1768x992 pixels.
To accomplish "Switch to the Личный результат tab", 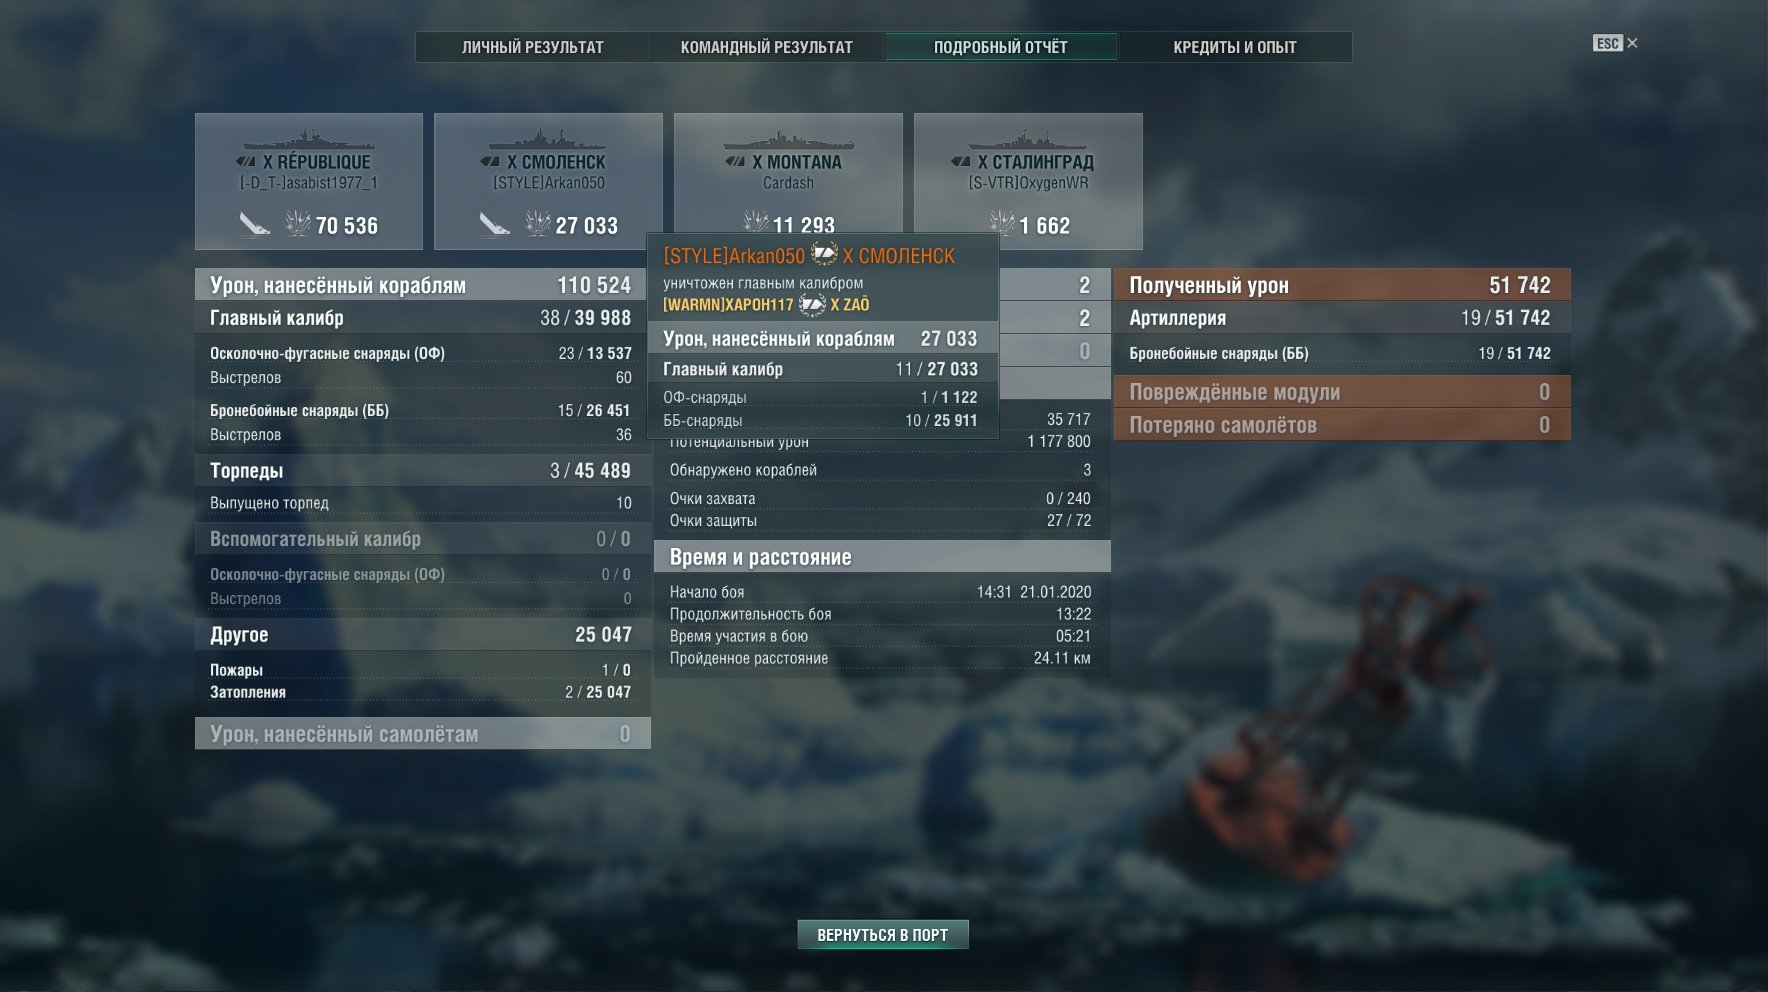I will (533, 47).
